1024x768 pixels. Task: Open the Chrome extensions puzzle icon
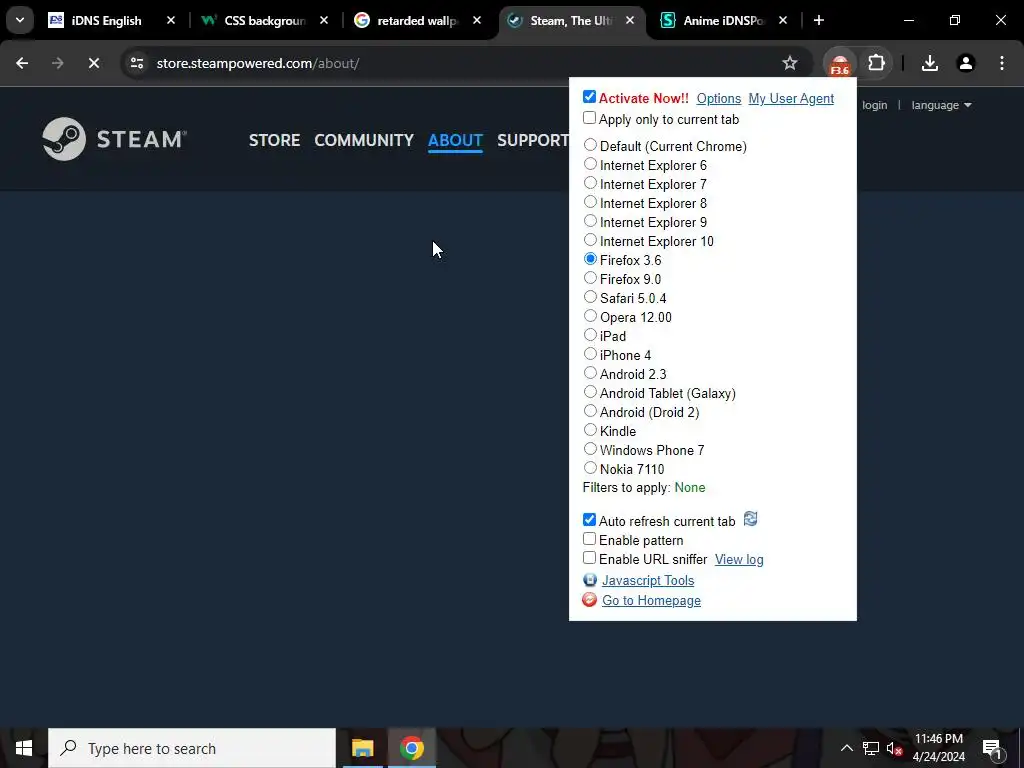(x=876, y=63)
